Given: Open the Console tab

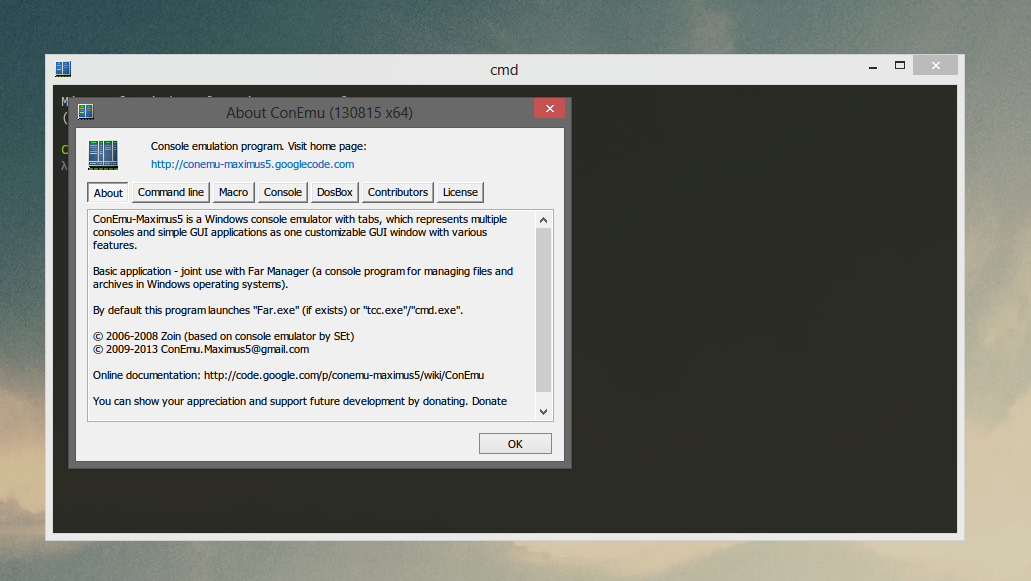Looking at the screenshot, I should tap(283, 192).
